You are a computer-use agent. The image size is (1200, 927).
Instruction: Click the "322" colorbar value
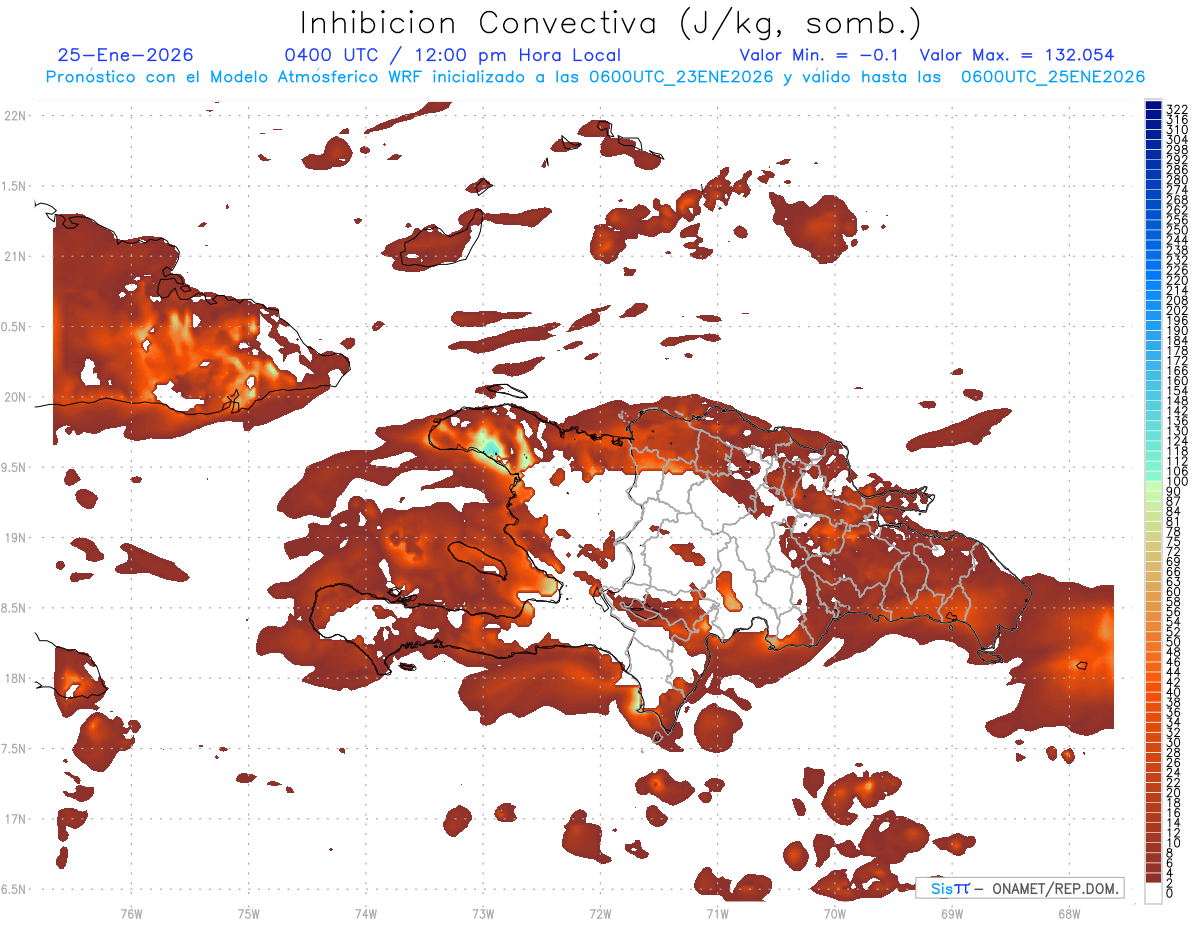click(1177, 108)
